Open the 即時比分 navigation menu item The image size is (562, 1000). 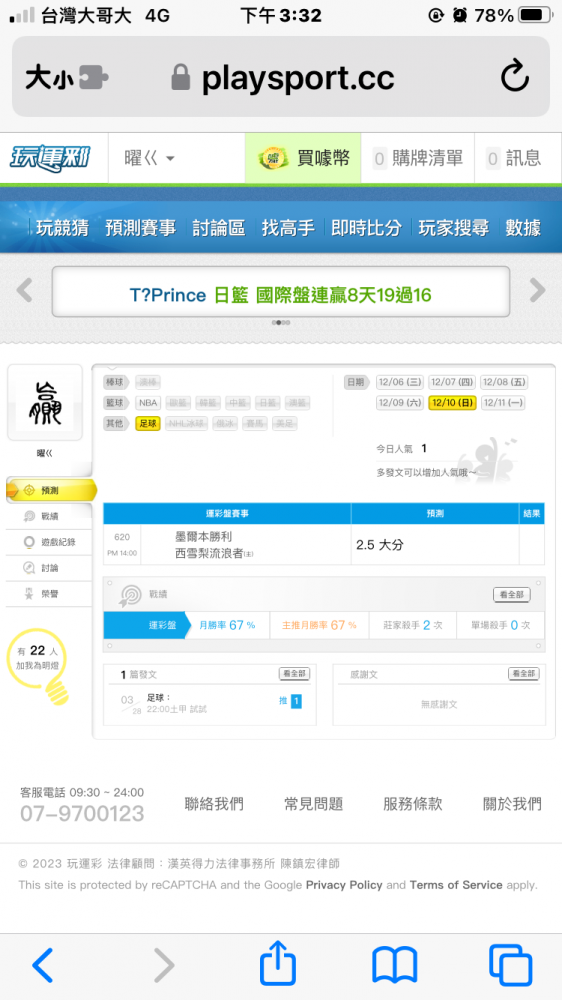point(366,228)
